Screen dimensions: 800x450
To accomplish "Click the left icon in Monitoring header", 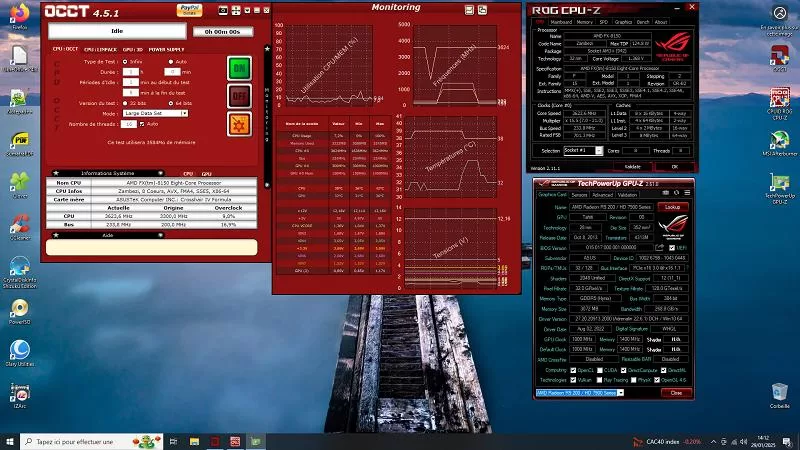I will [x=469, y=10].
